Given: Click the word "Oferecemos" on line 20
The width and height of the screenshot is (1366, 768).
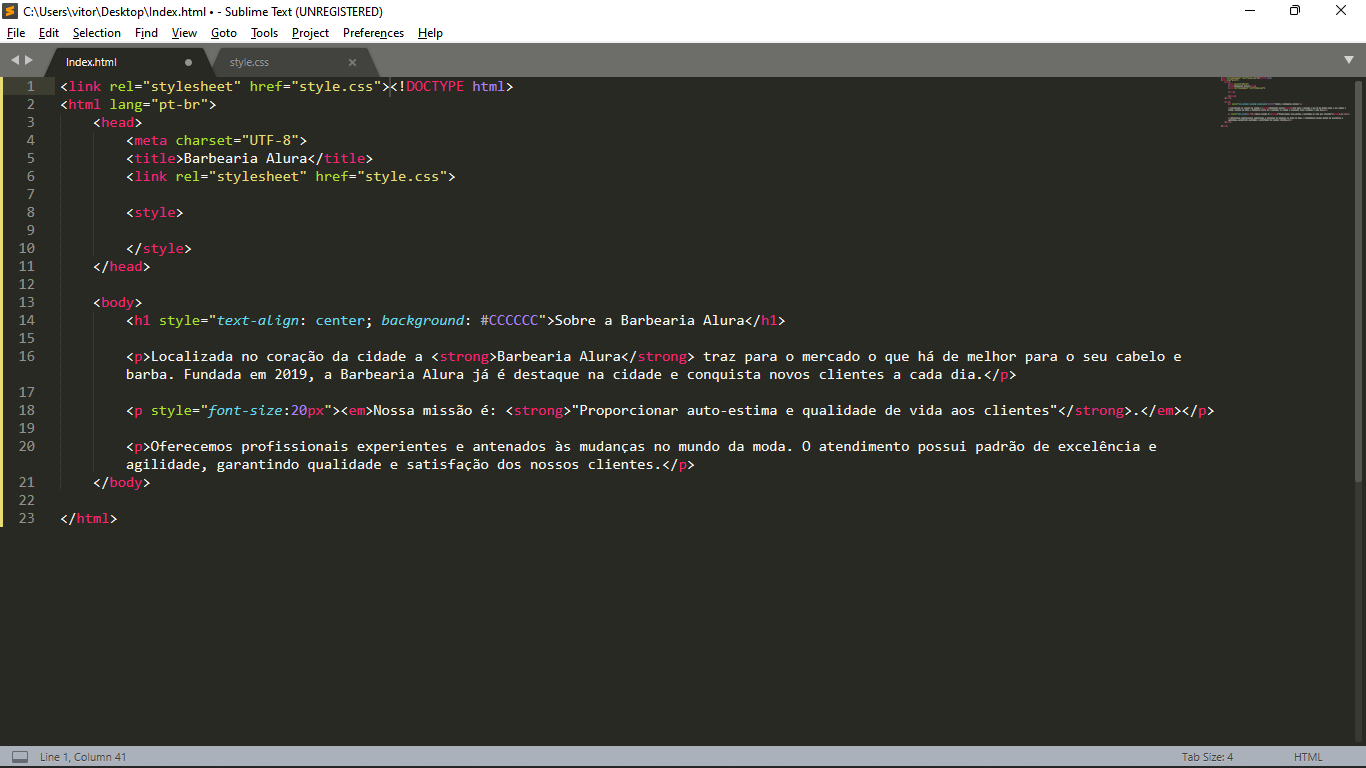Looking at the screenshot, I should (192, 446).
